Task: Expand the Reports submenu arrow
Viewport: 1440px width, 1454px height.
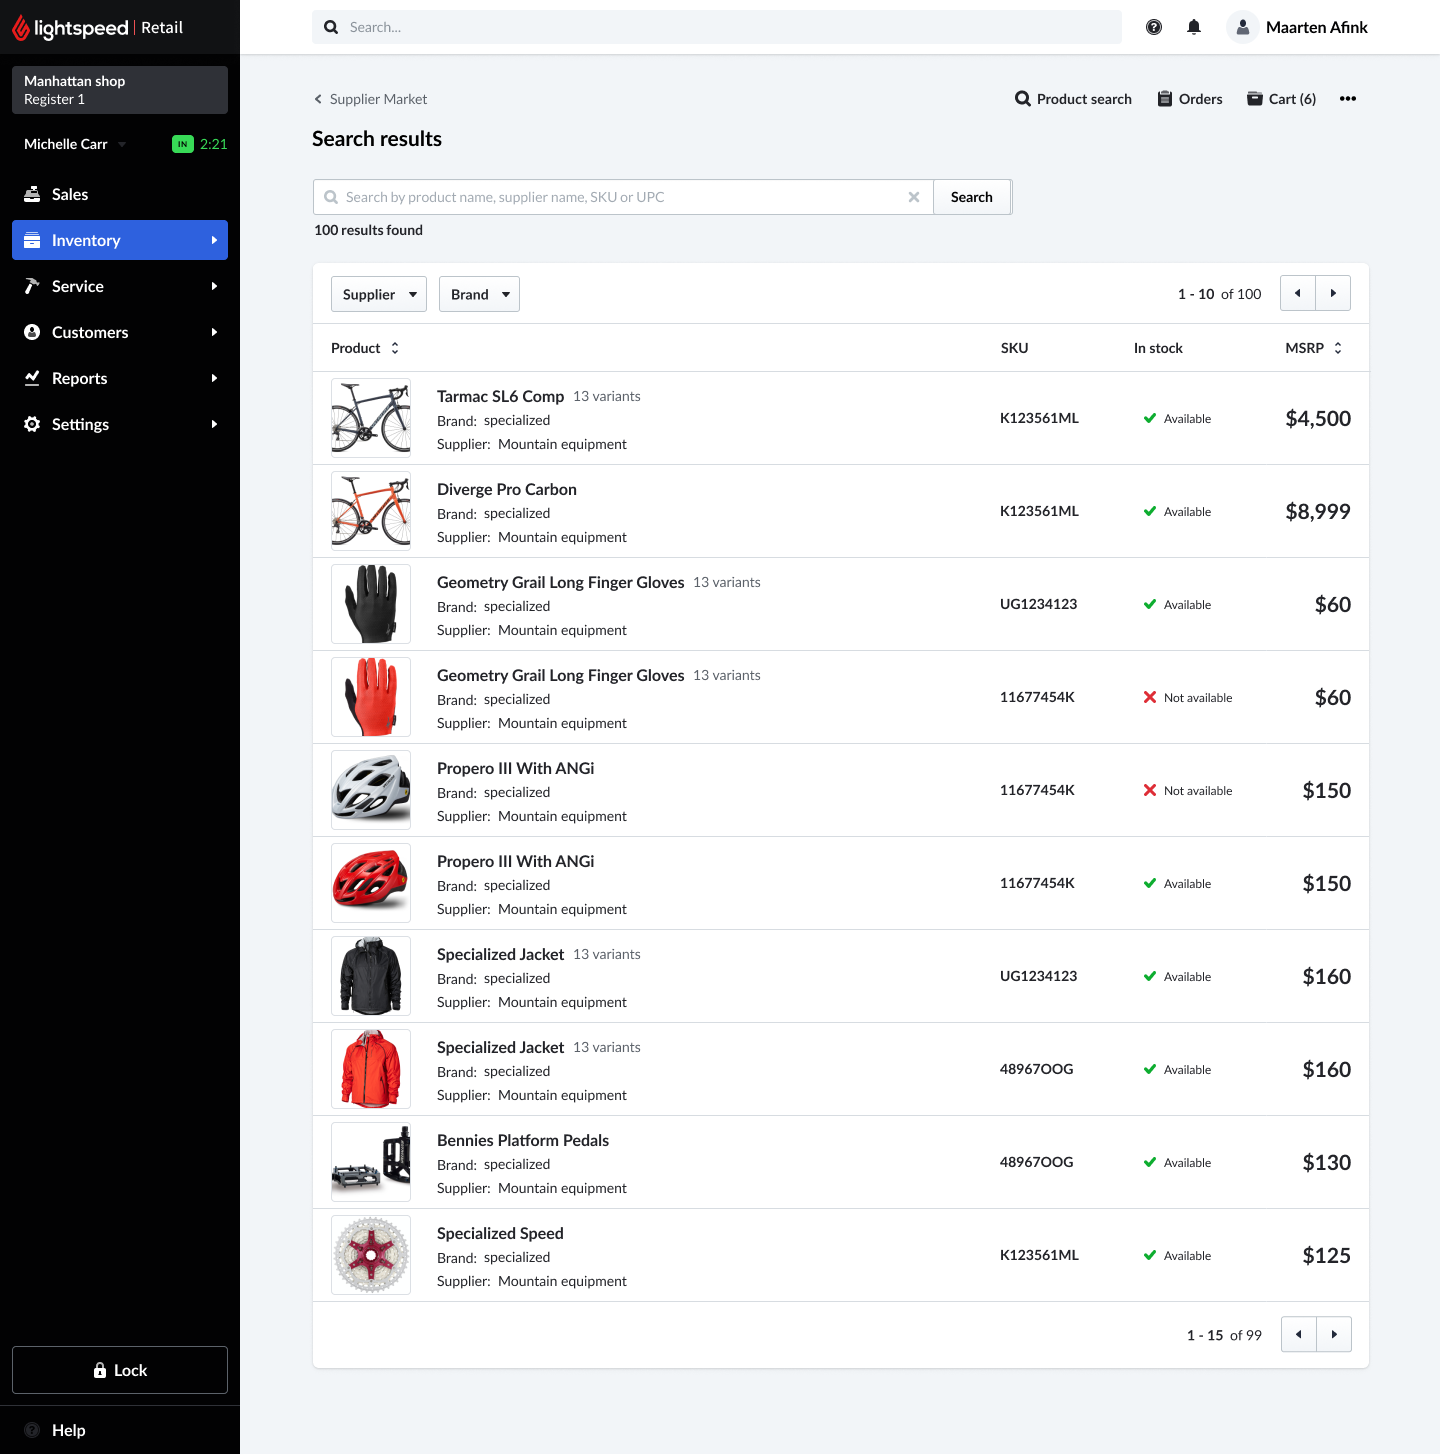Action: (x=214, y=378)
